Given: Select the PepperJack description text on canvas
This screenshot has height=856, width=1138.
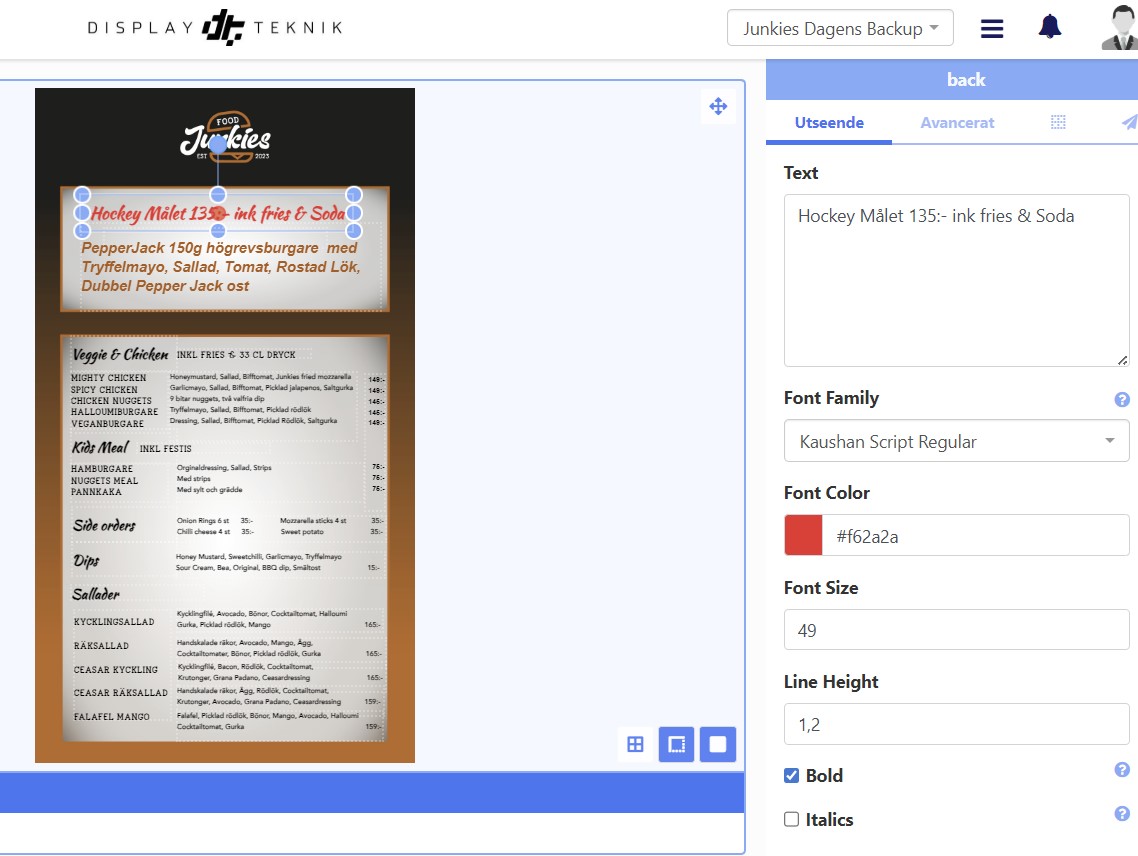Looking at the screenshot, I should point(221,266).
